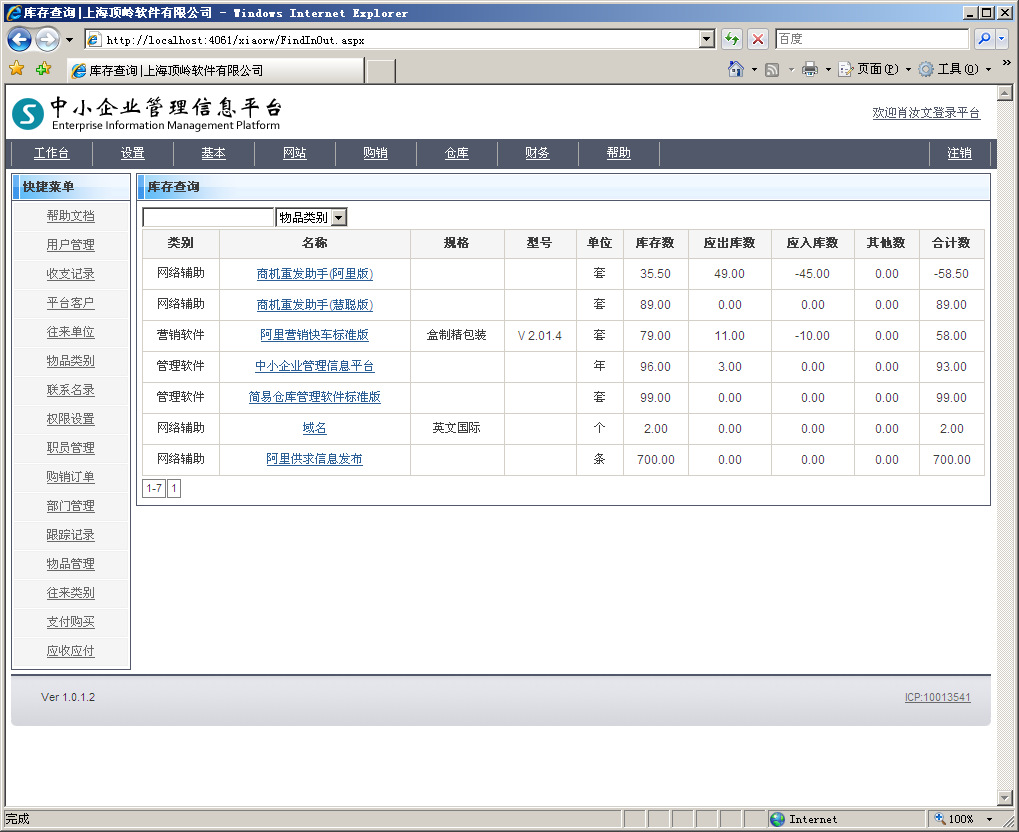Viewport: 1019px width, 832px height.
Task: Open the 阿里营销快车标准版 product link
Action: tap(314, 336)
